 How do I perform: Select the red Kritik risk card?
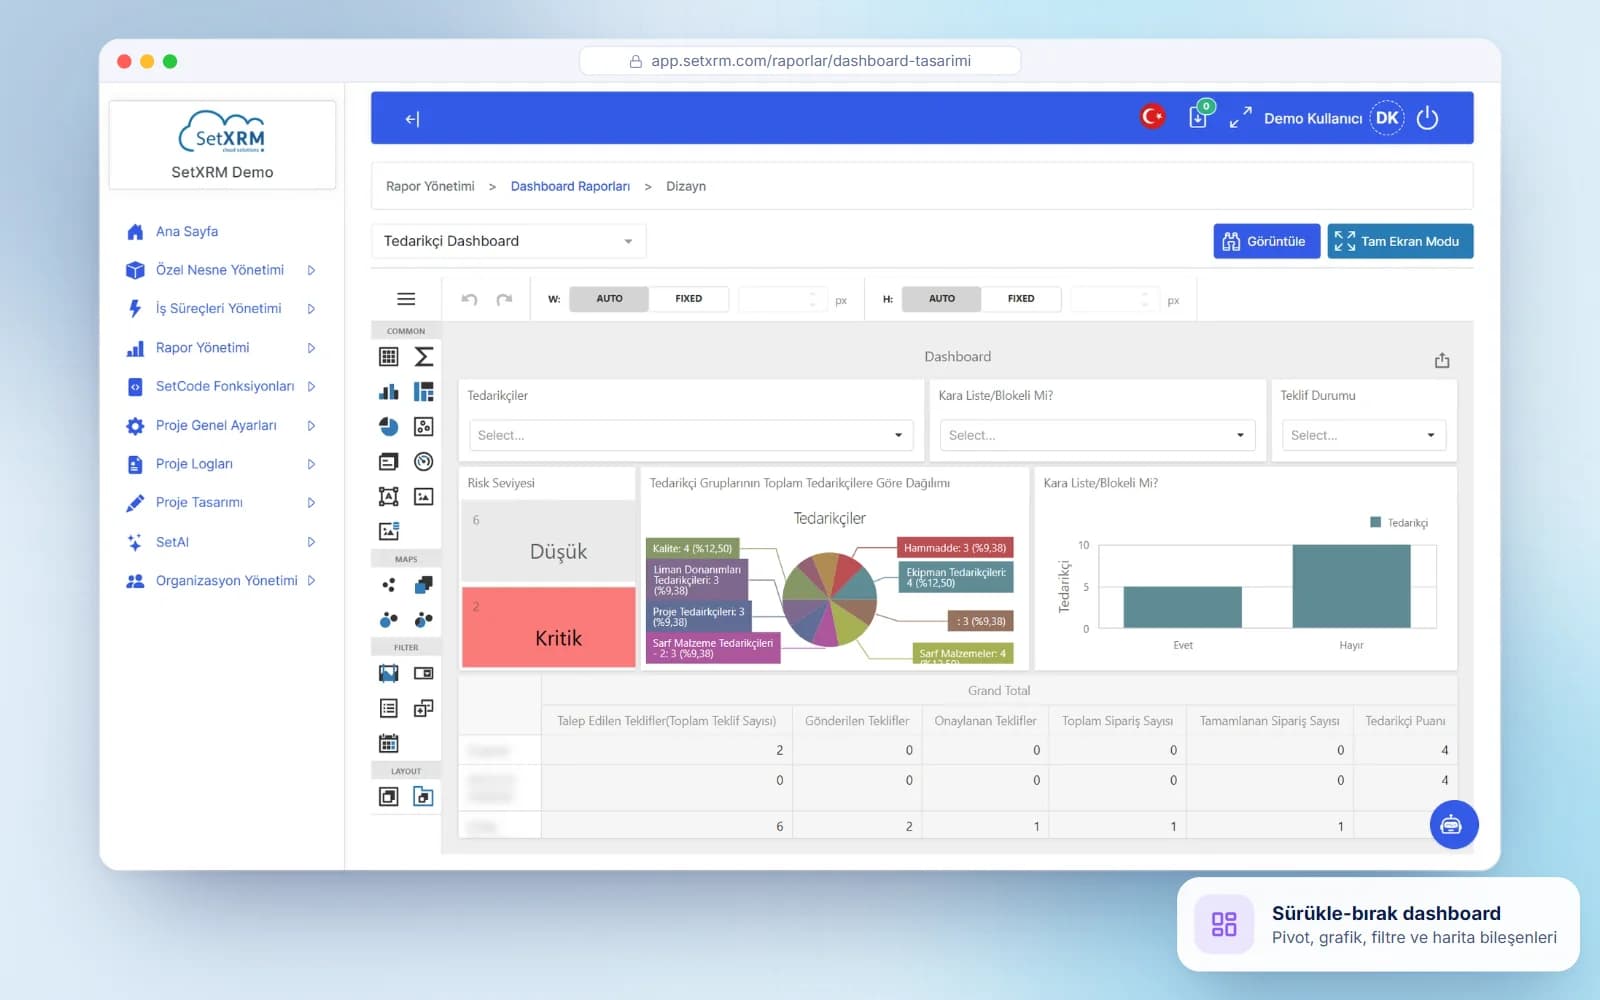(548, 627)
